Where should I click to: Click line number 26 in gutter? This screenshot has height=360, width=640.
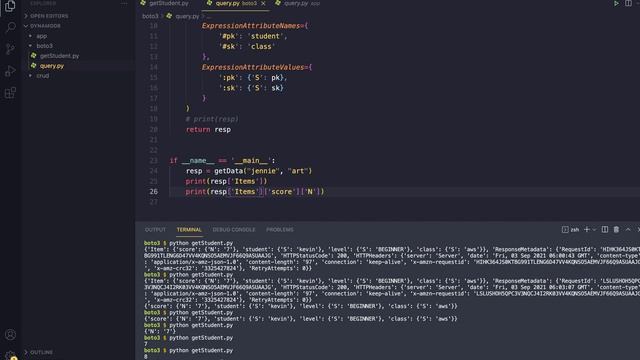153,191
